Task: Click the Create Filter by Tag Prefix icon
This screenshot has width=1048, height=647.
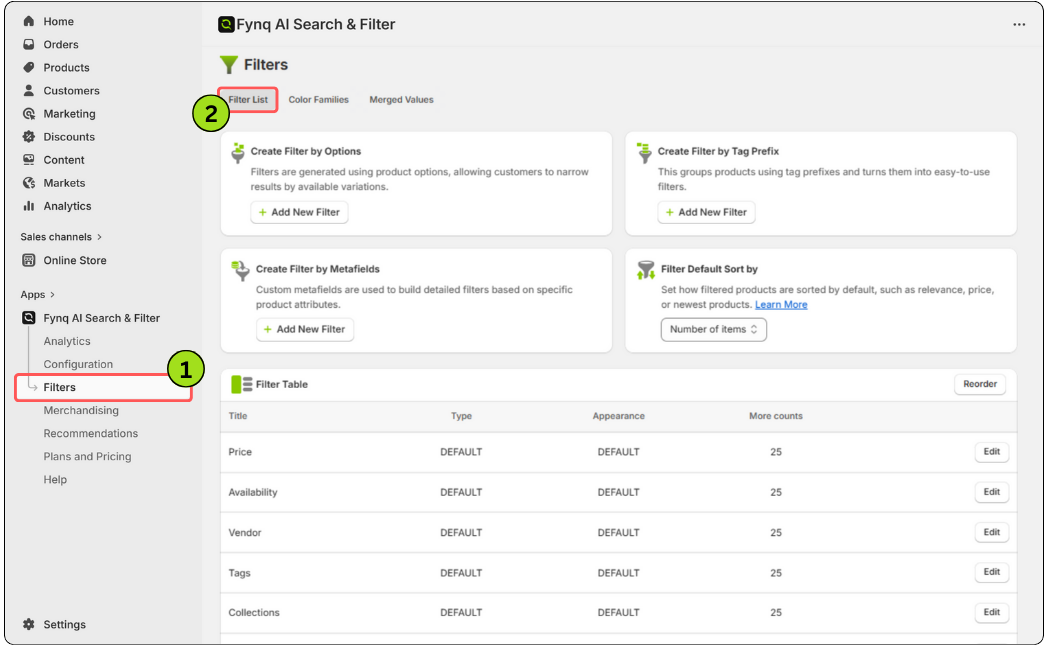Action: (644, 152)
